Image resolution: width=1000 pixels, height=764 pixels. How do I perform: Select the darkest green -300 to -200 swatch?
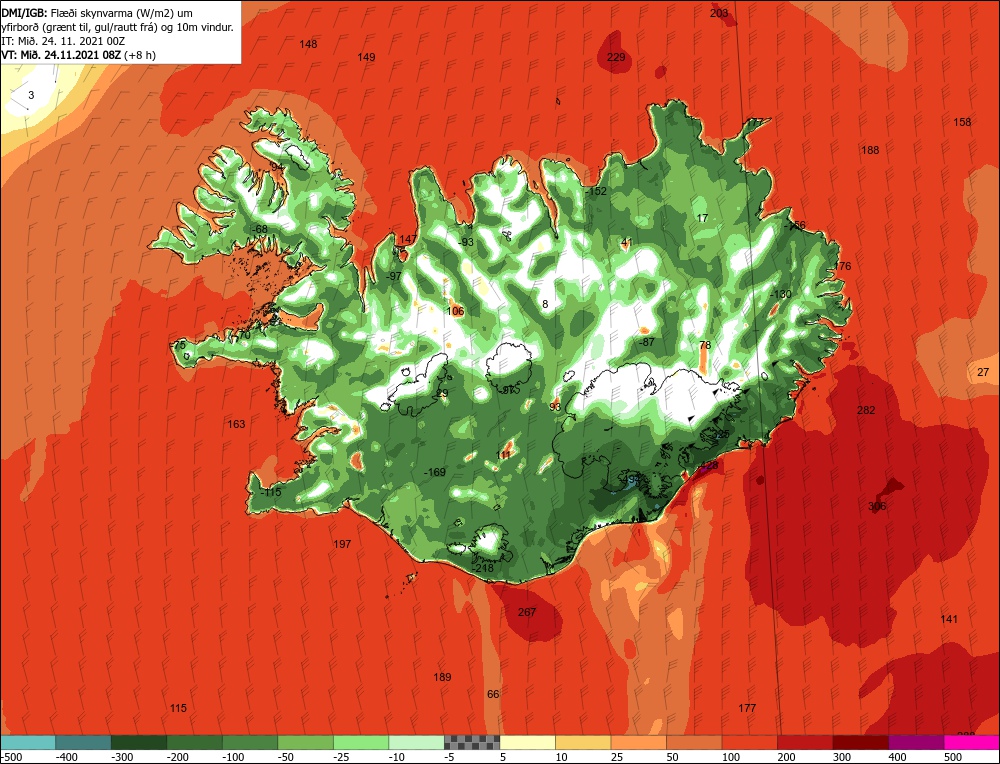click(x=139, y=742)
